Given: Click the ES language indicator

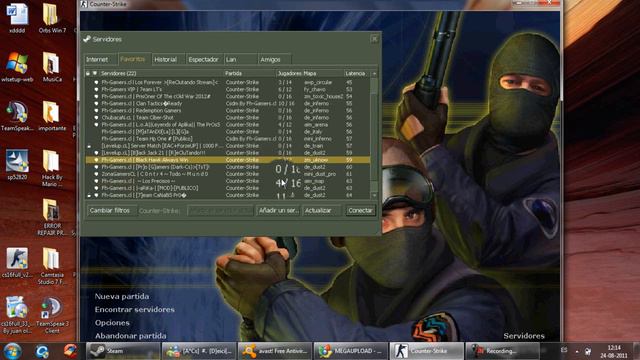Looking at the screenshot, I should point(564,350).
